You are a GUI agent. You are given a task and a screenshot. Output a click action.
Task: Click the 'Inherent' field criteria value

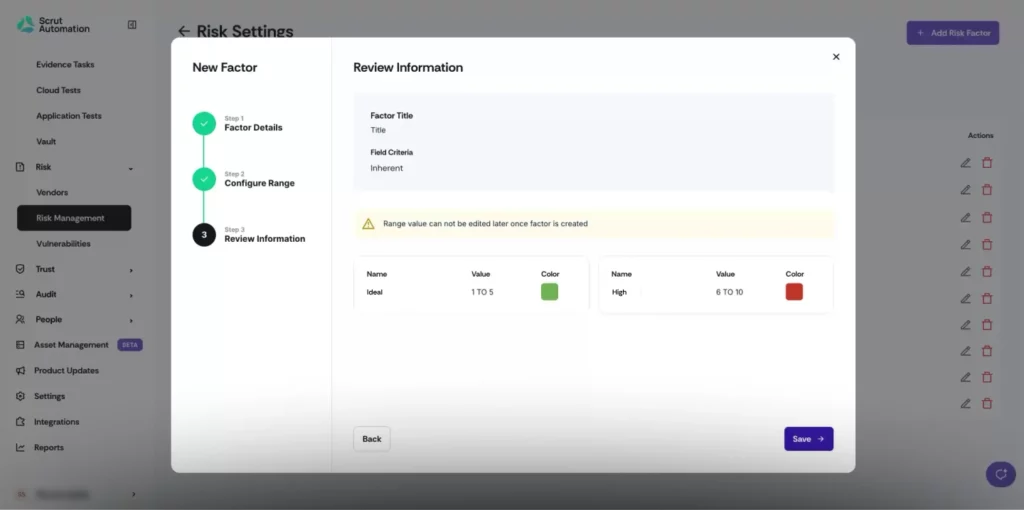click(x=387, y=168)
